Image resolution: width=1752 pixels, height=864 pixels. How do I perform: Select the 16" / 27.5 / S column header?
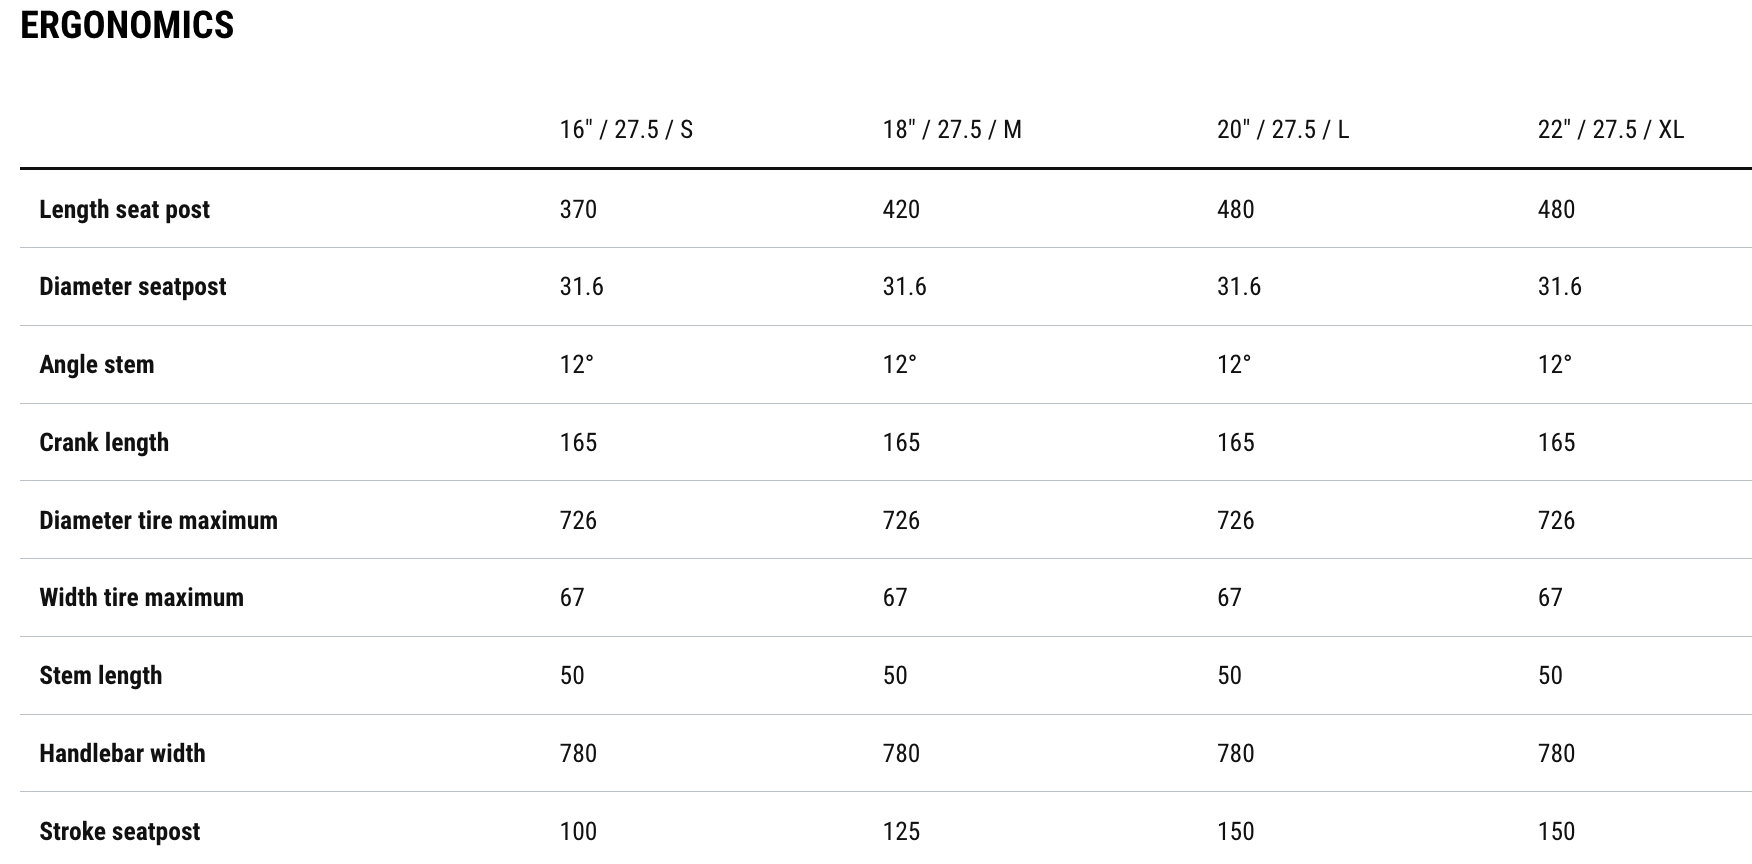point(626,130)
